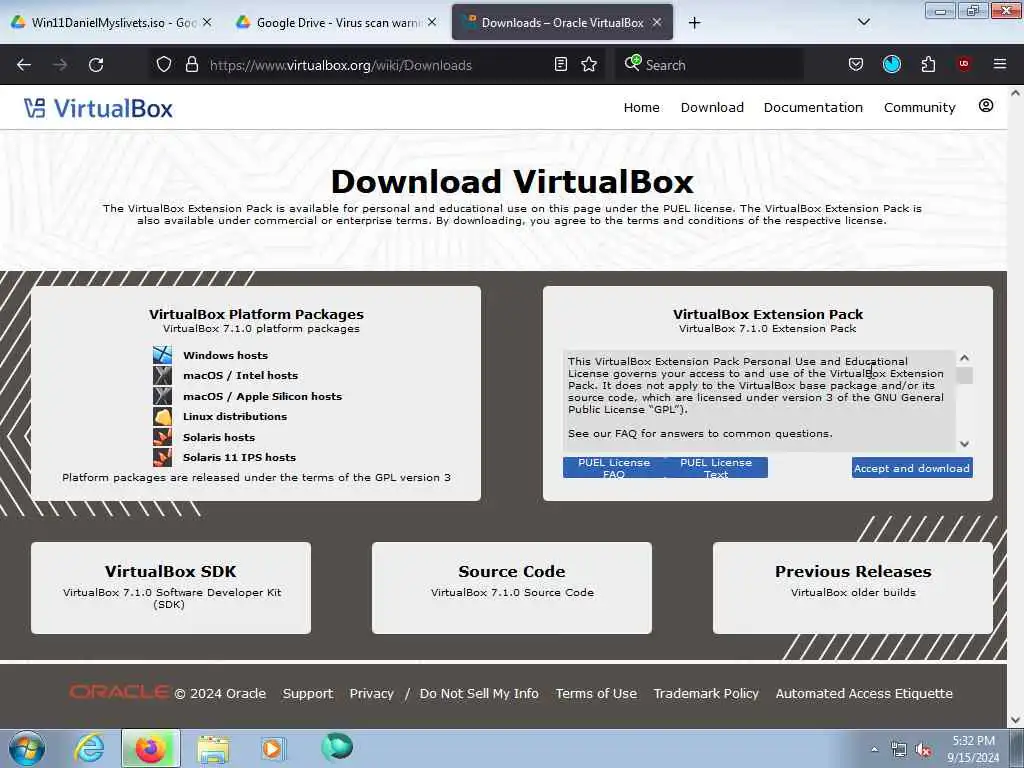Open Windows Explorer folder taskbar icon
This screenshot has width=1024, height=768.
coord(213,749)
